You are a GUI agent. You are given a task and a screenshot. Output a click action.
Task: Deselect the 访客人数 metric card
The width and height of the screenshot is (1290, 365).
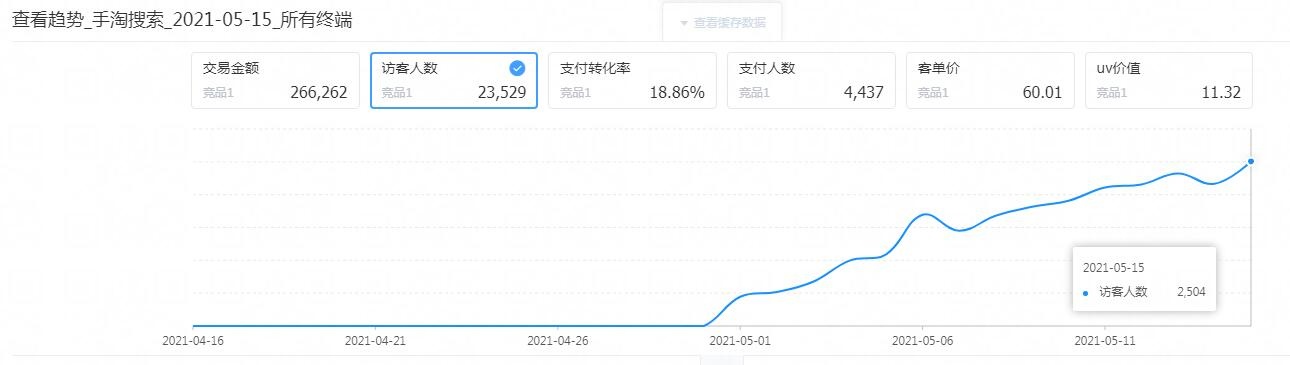coord(454,80)
